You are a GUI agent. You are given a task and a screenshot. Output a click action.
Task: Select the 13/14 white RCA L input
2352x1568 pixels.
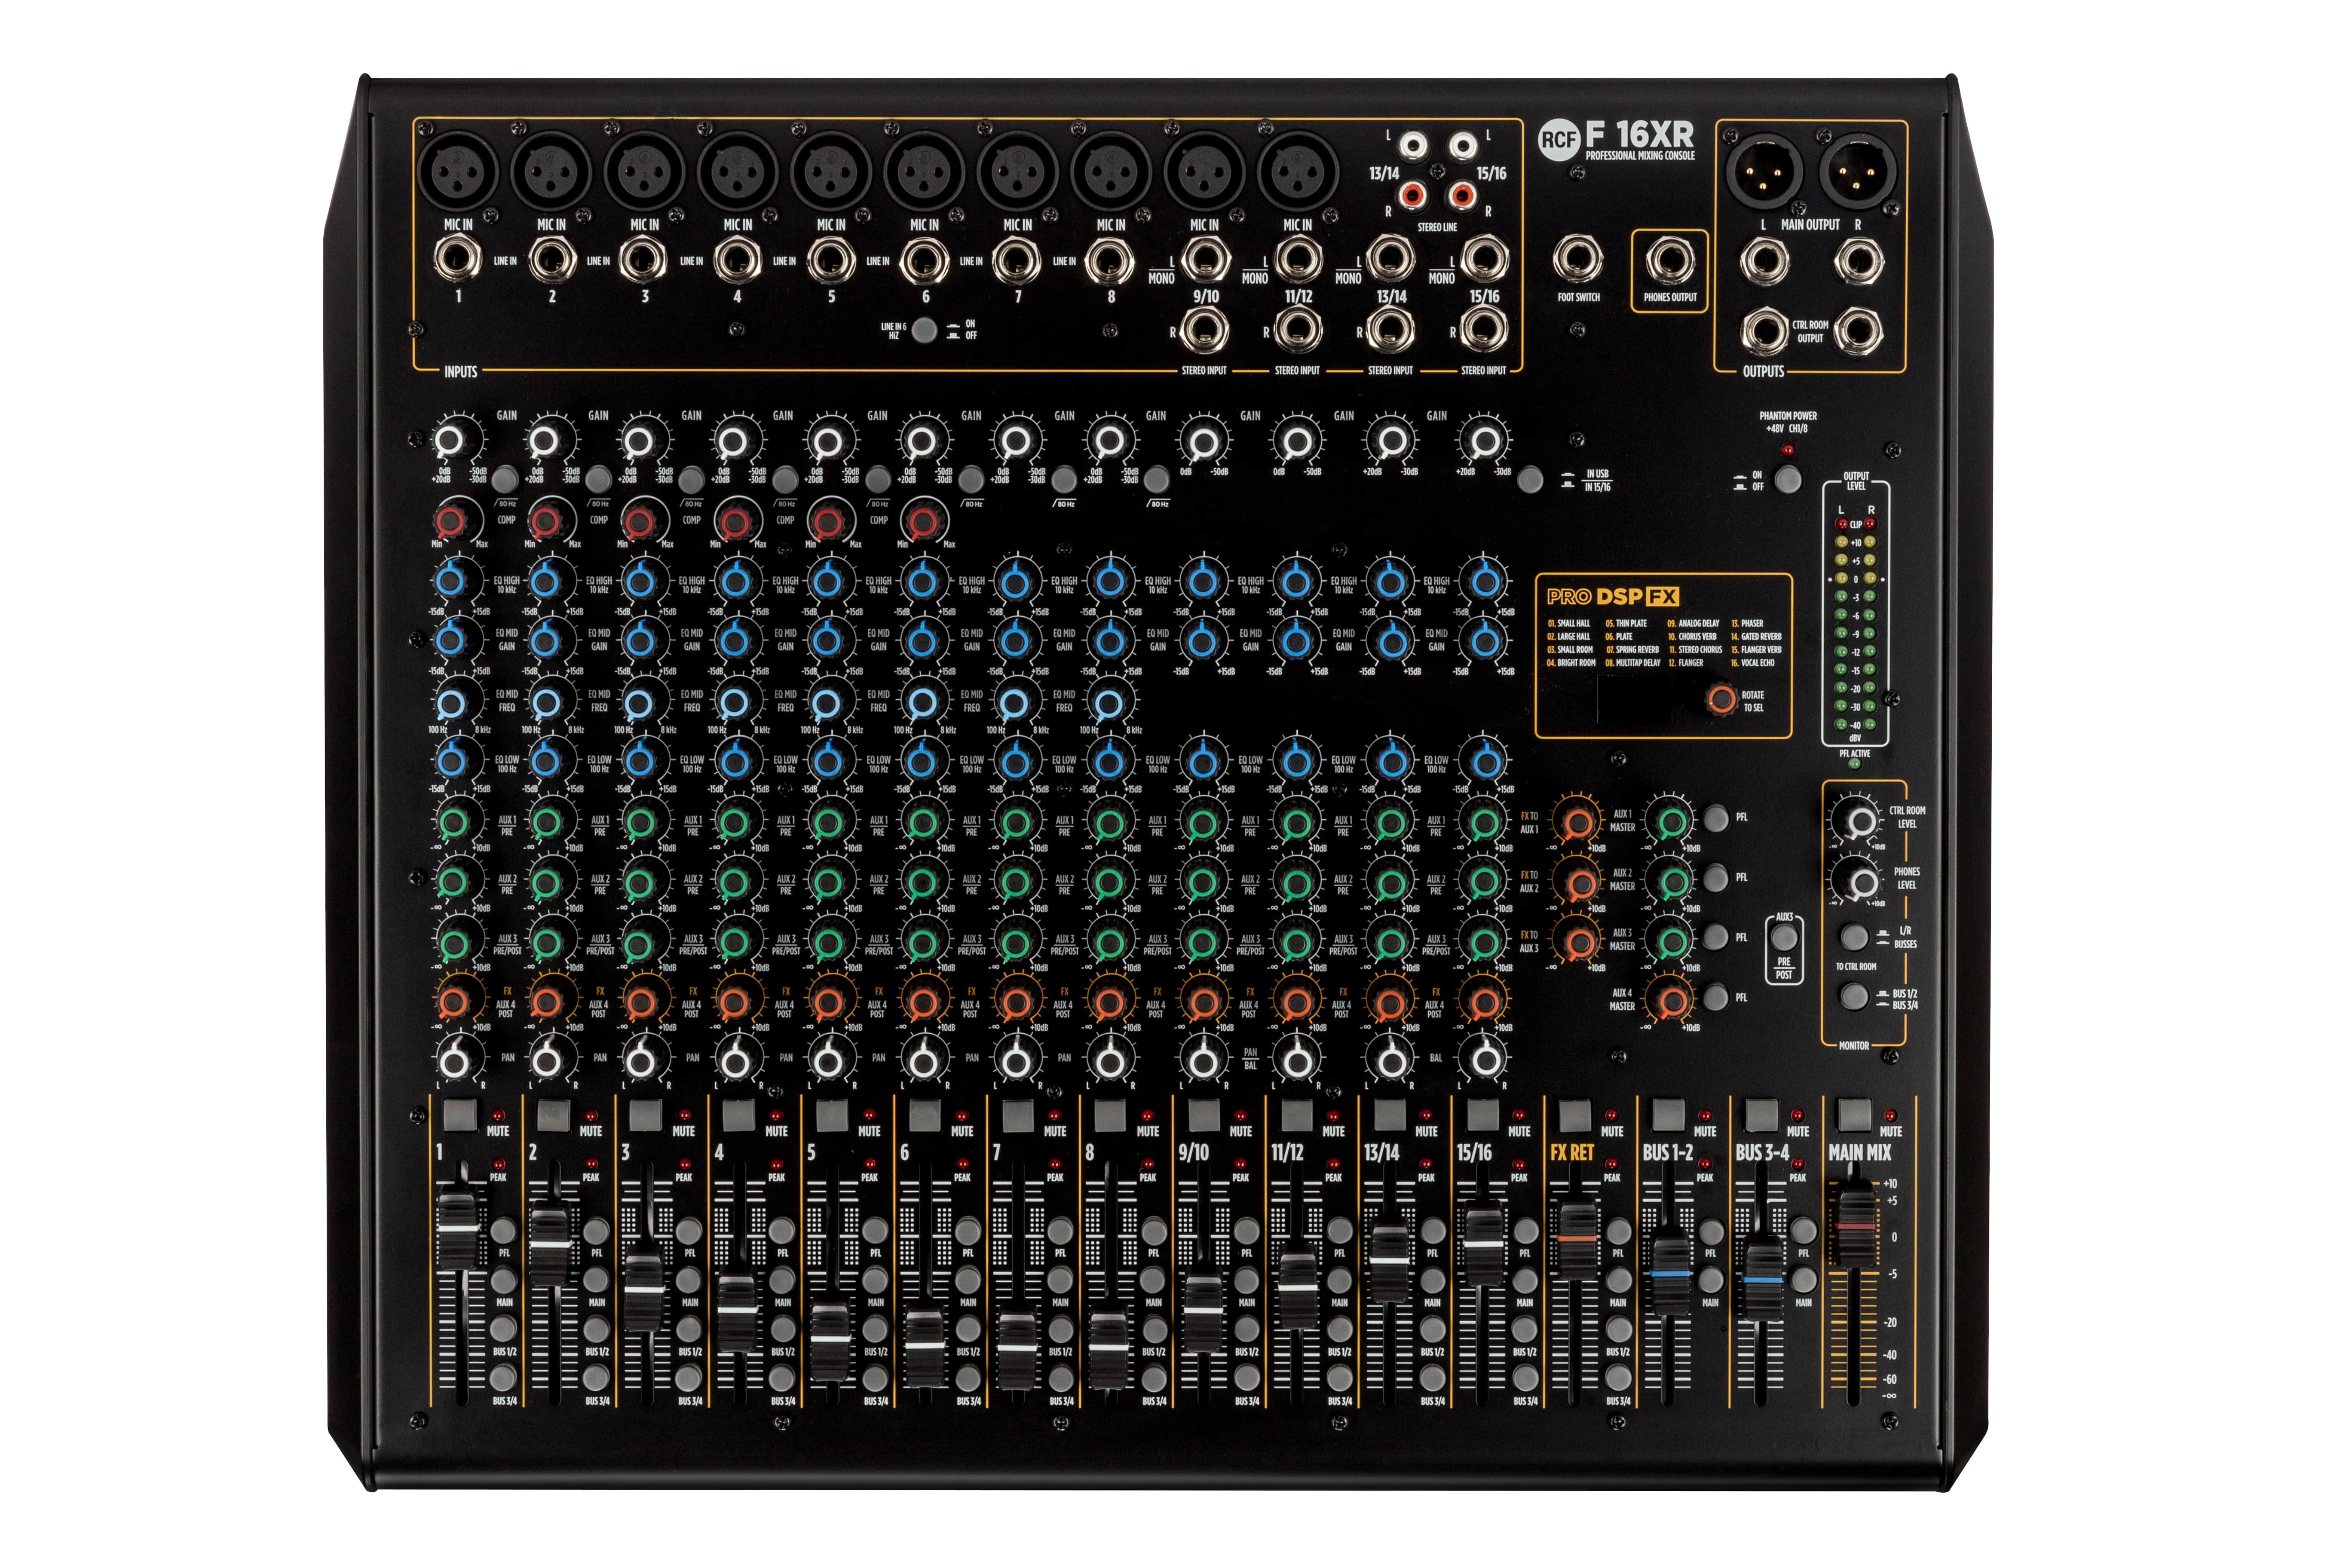coord(1412,147)
